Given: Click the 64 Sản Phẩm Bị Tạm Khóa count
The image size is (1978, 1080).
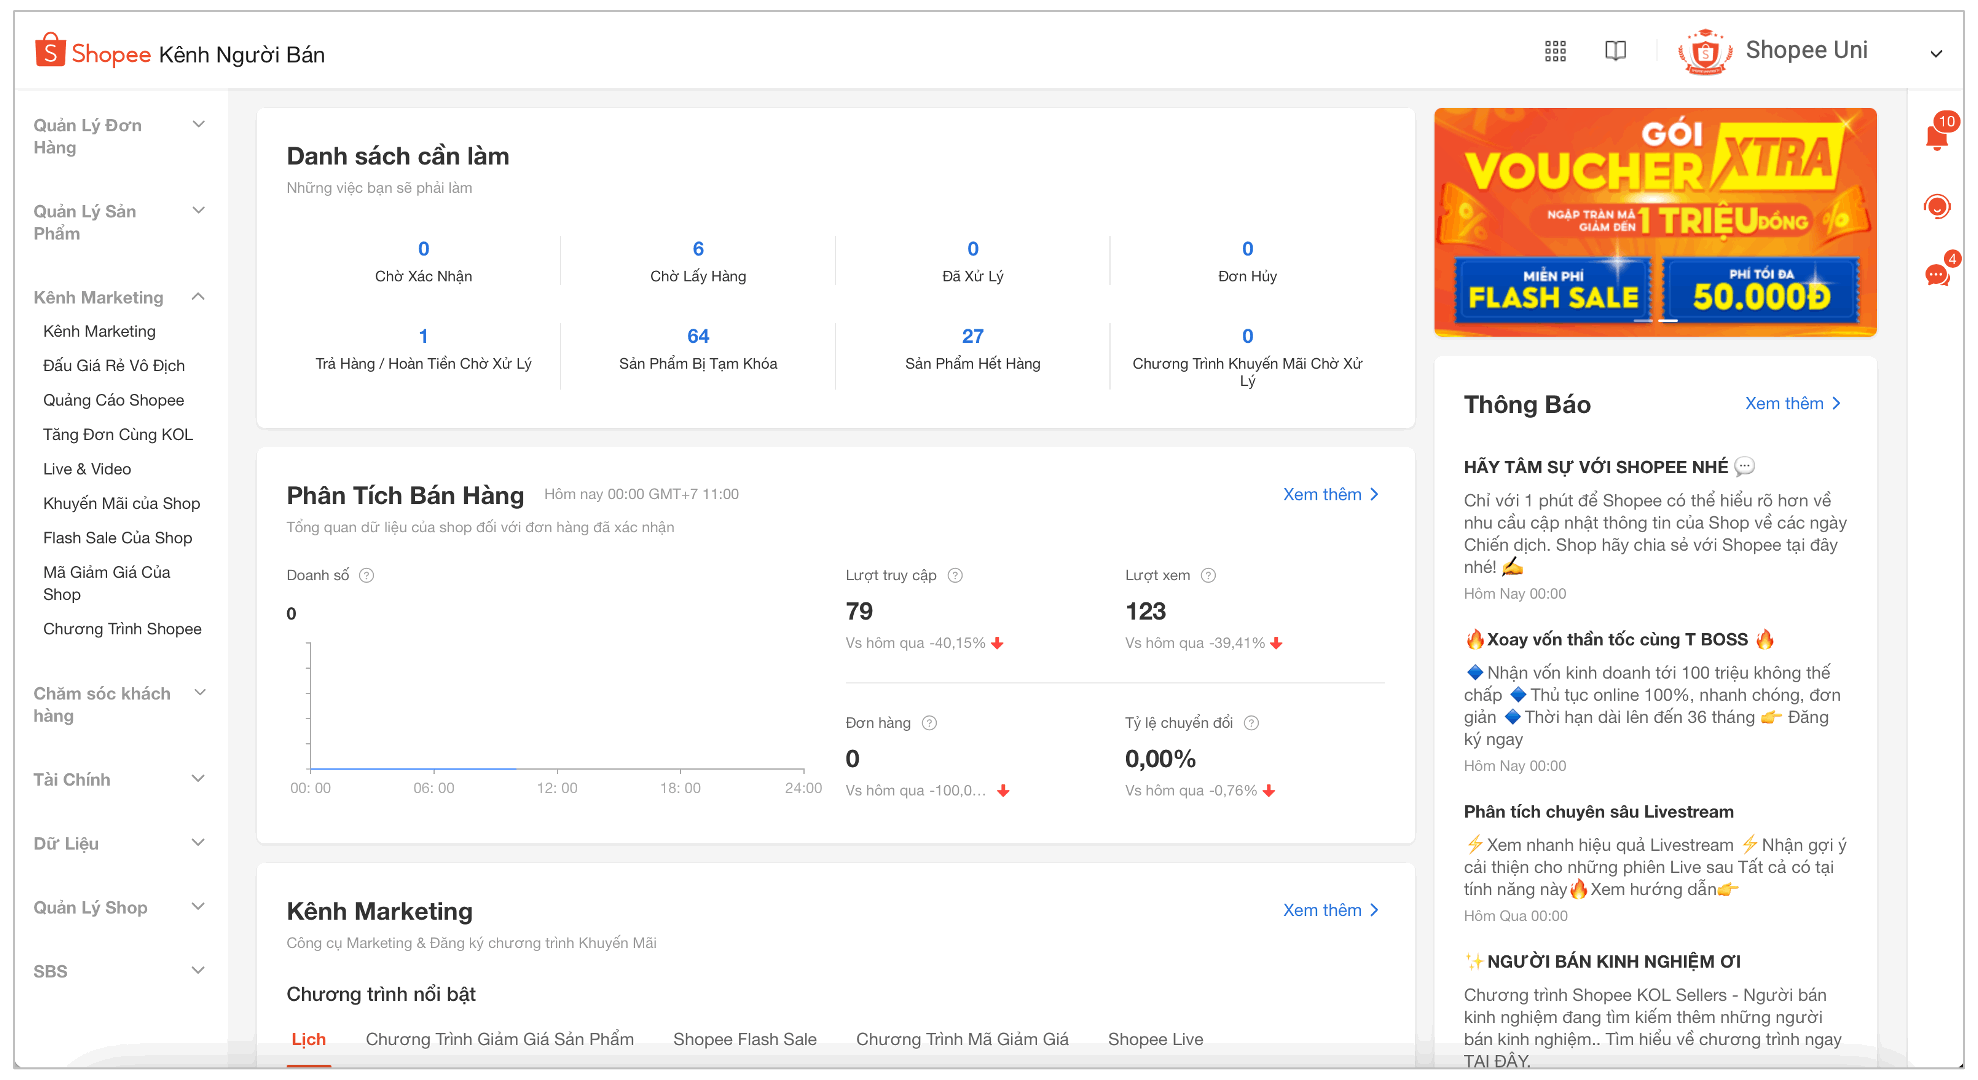Looking at the screenshot, I should pos(698,336).
